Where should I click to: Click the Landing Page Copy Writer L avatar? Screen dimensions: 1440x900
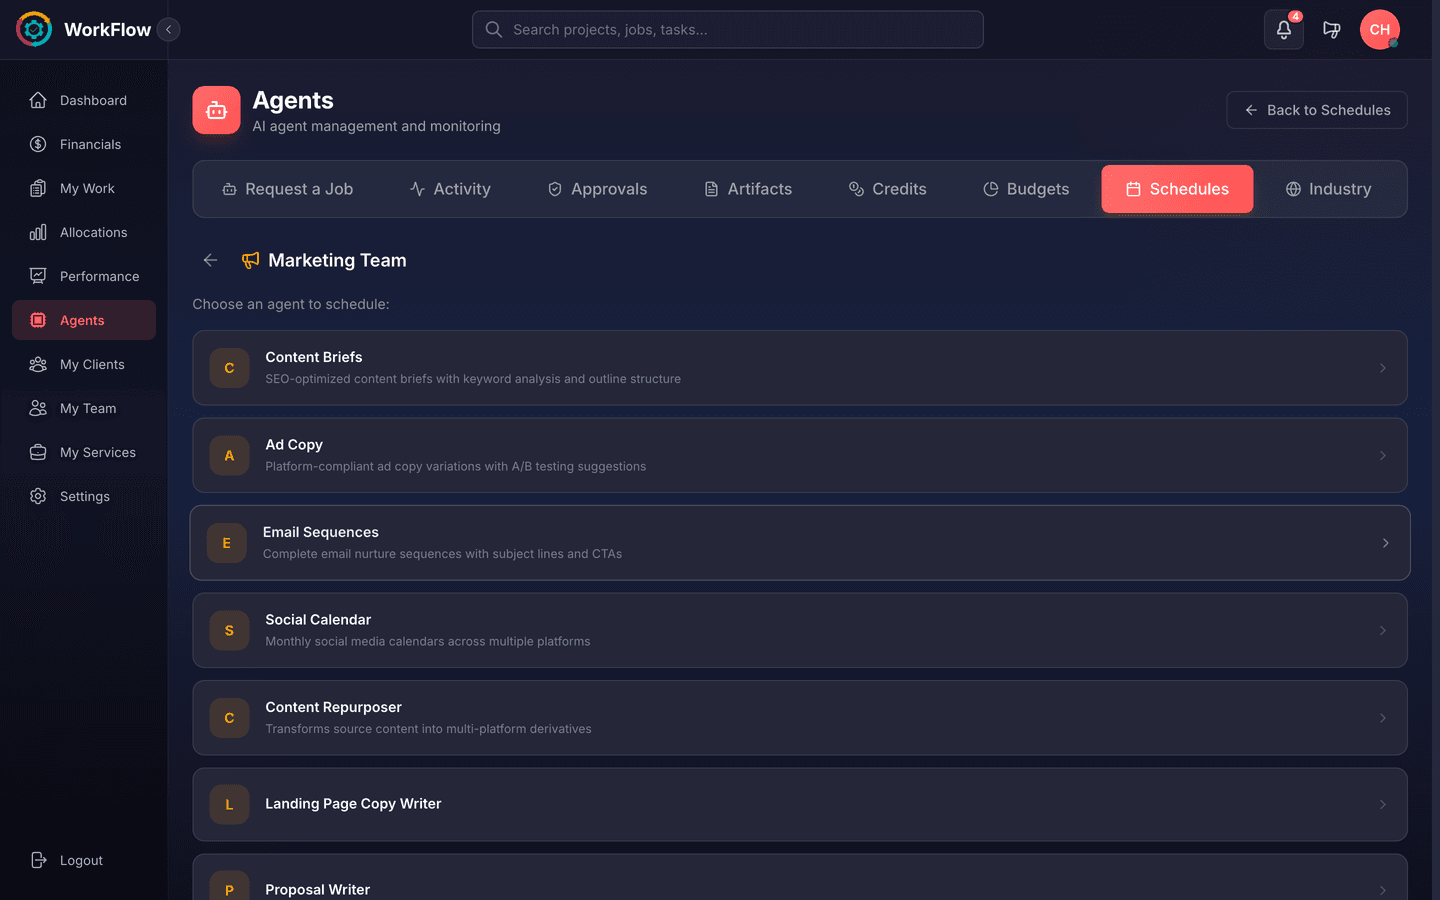pos(229,805)
